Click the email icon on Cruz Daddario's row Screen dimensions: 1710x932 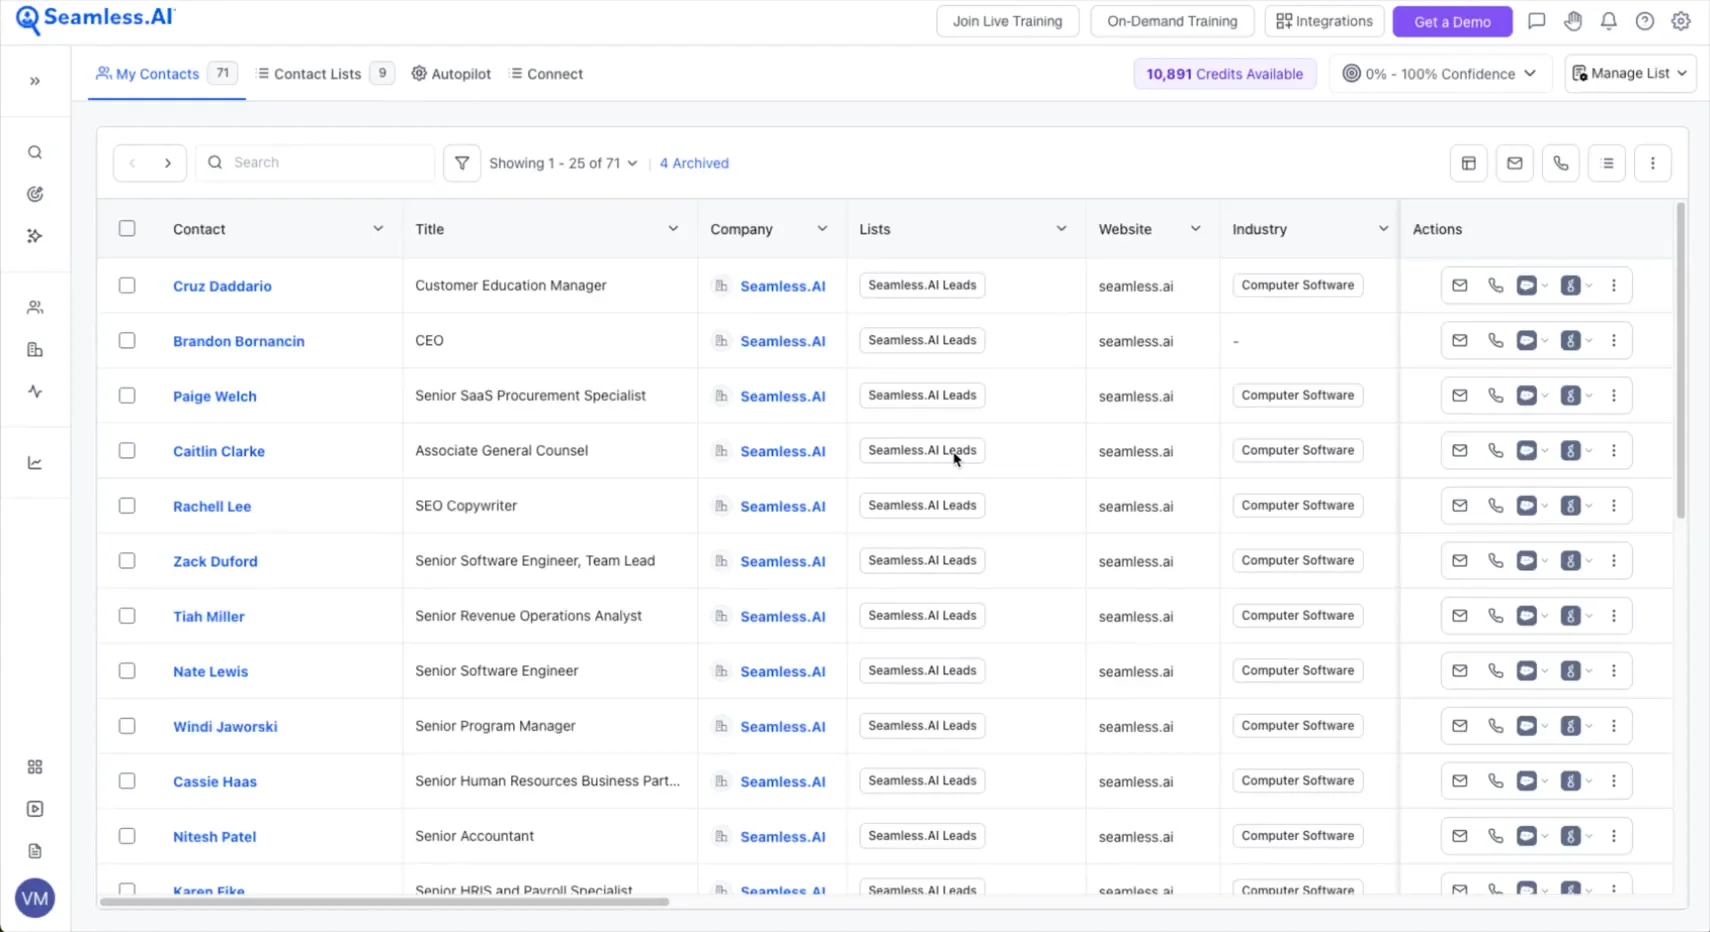(1460, 285)
